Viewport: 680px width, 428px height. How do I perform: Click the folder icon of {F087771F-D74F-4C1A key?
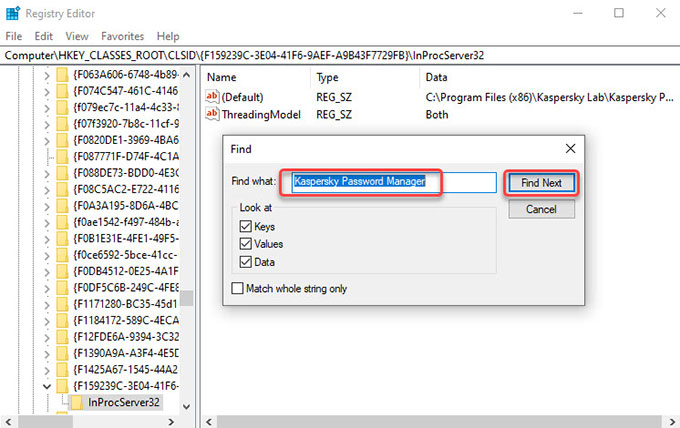(62, 157)
